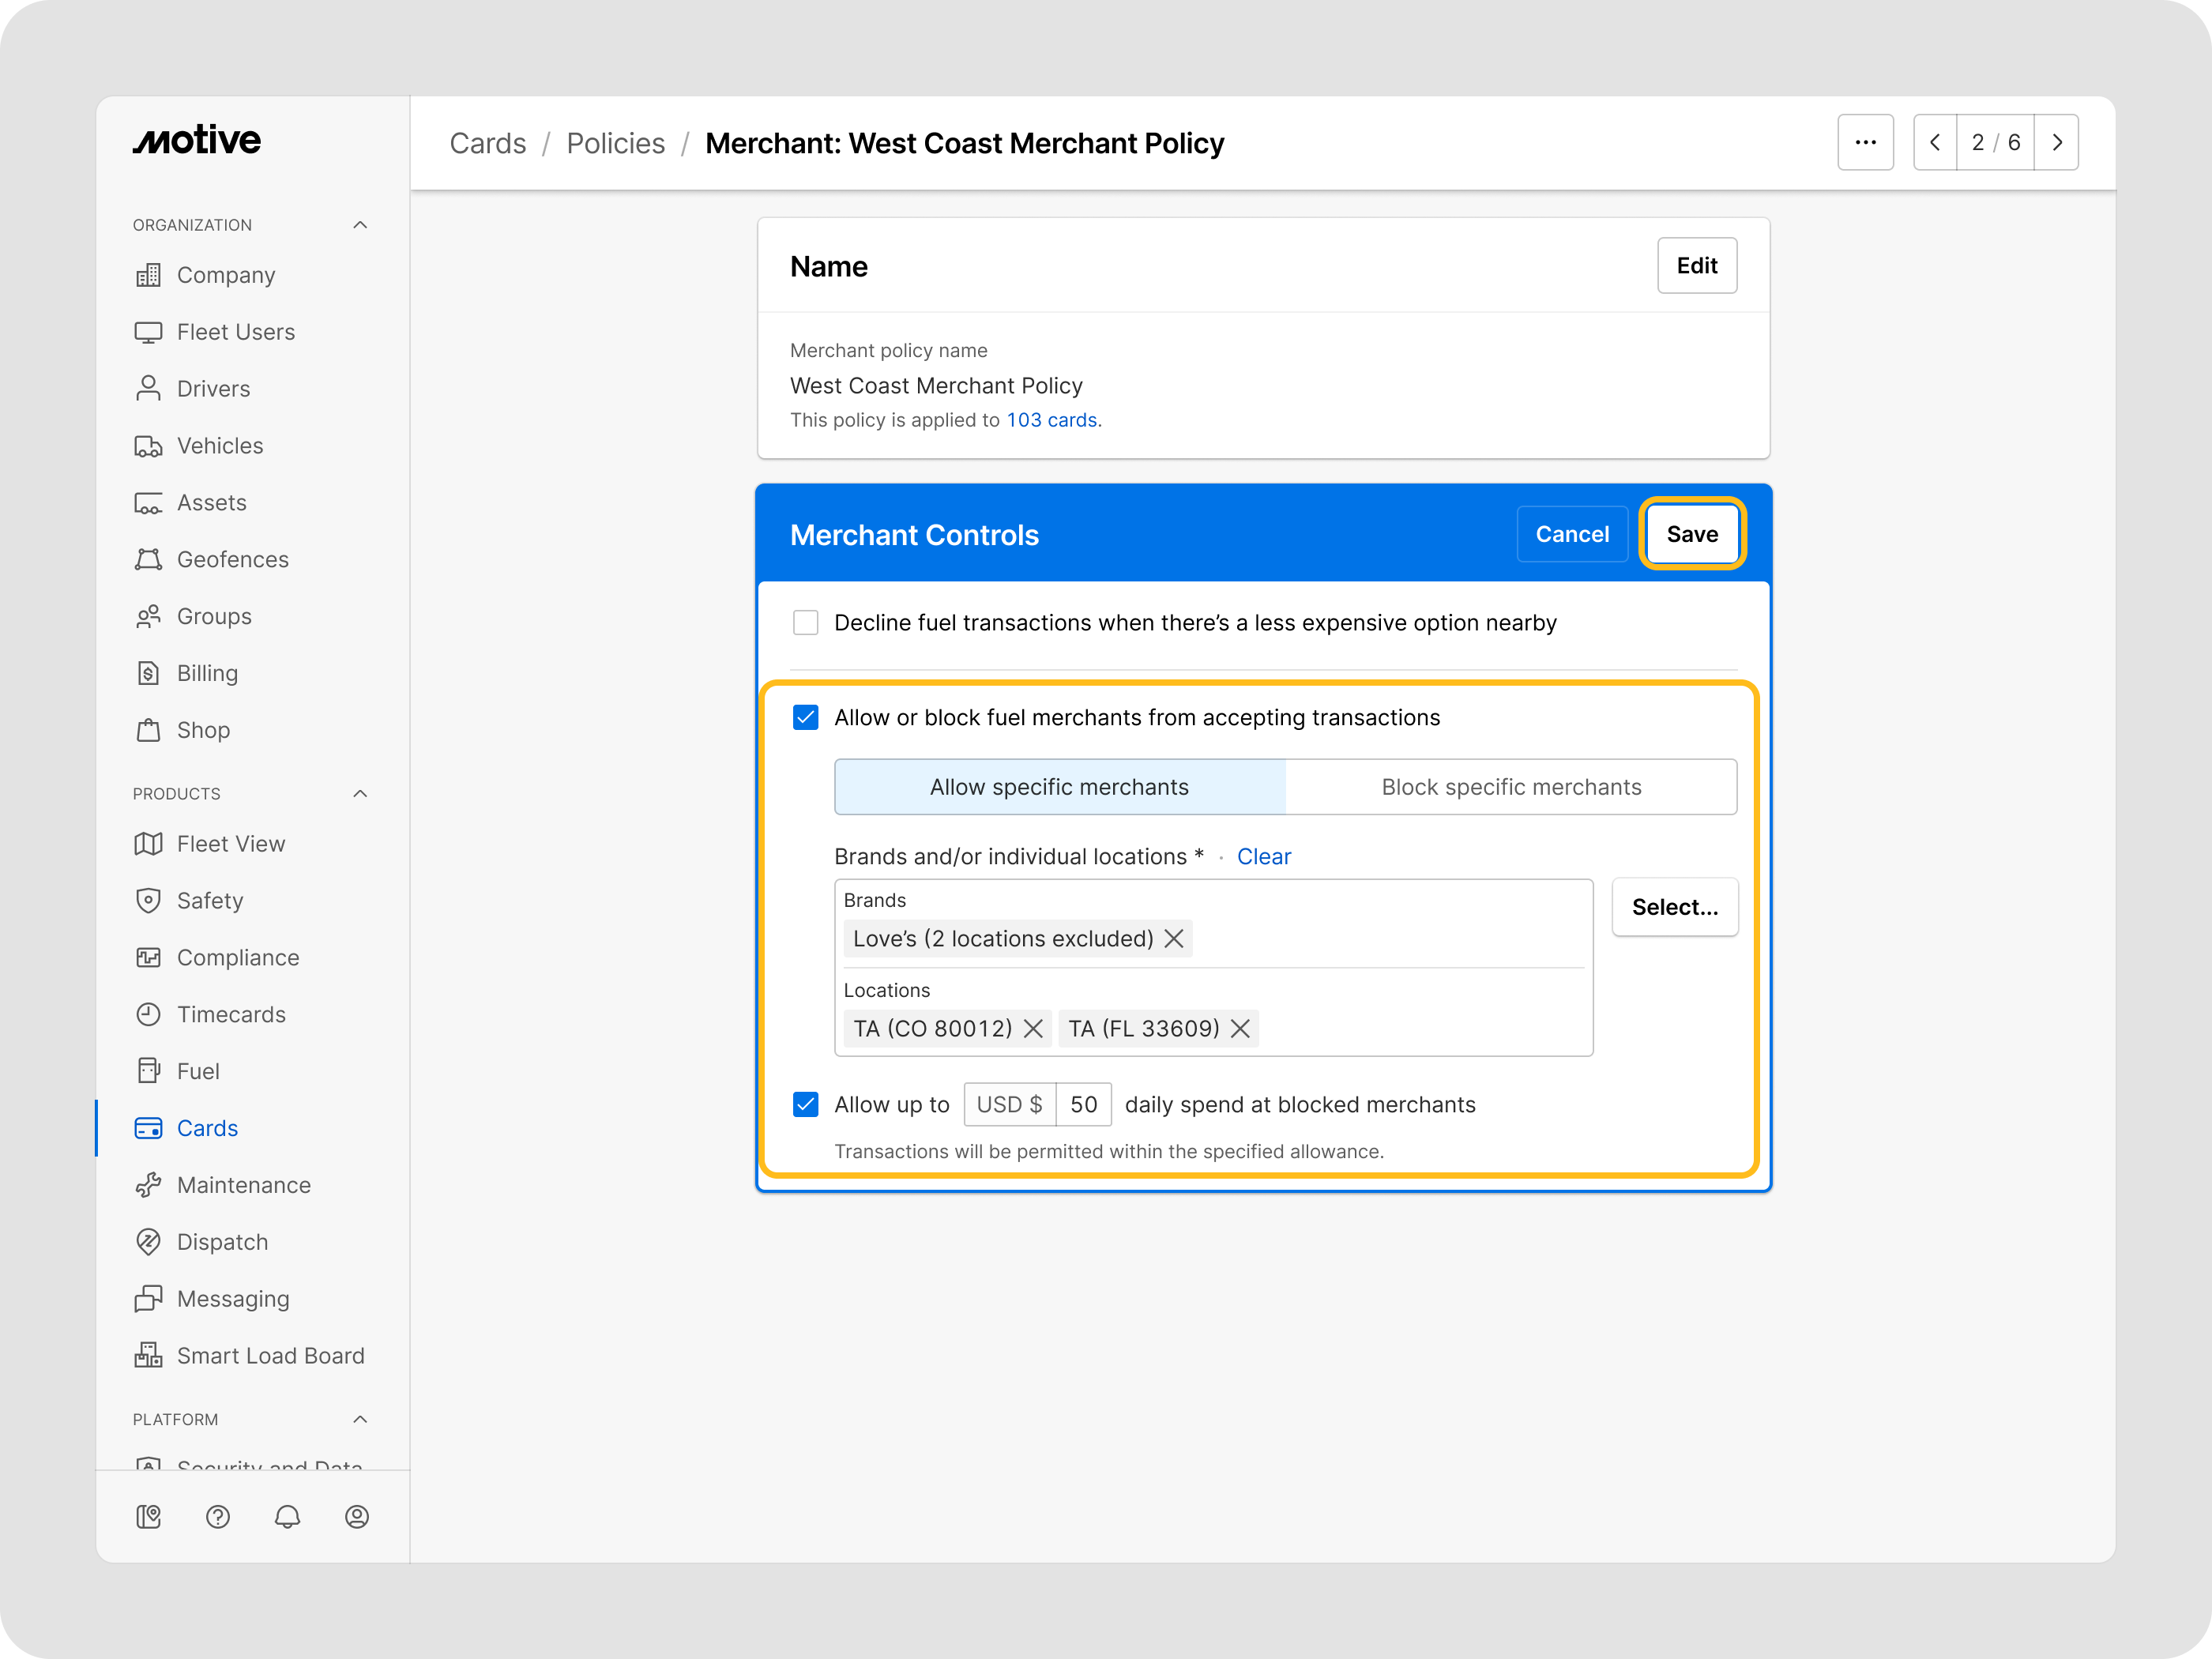Open the user profile icon

click(x=357, y=1517)
